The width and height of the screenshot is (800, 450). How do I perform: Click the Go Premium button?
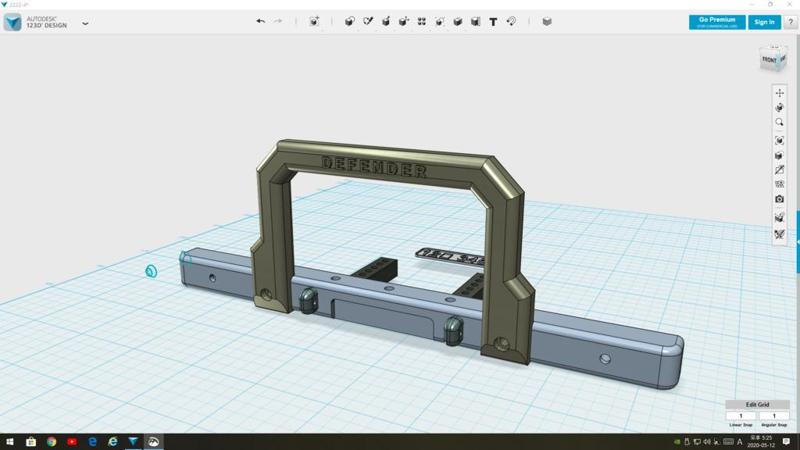pos(717,22)
